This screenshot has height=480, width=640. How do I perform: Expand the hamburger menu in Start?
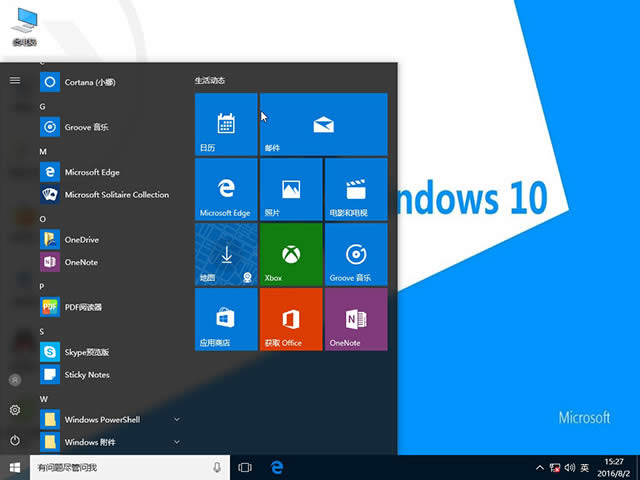[15, 80]
